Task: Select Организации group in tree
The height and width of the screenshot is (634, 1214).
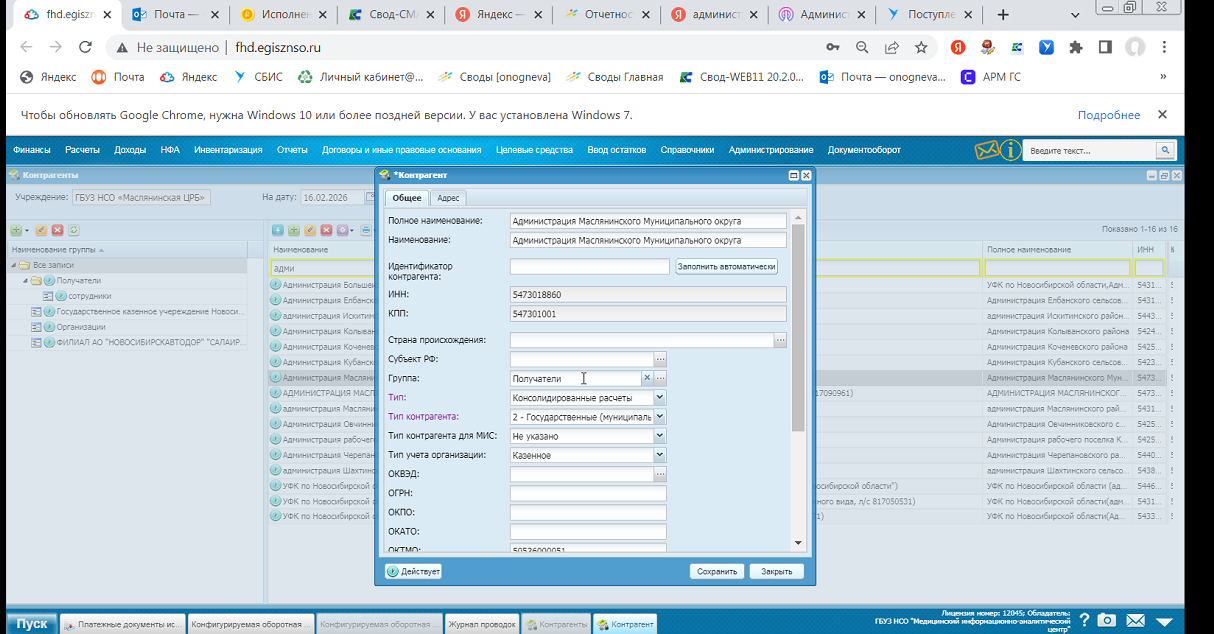Action: pyautogui.click(x=81, y=327)
